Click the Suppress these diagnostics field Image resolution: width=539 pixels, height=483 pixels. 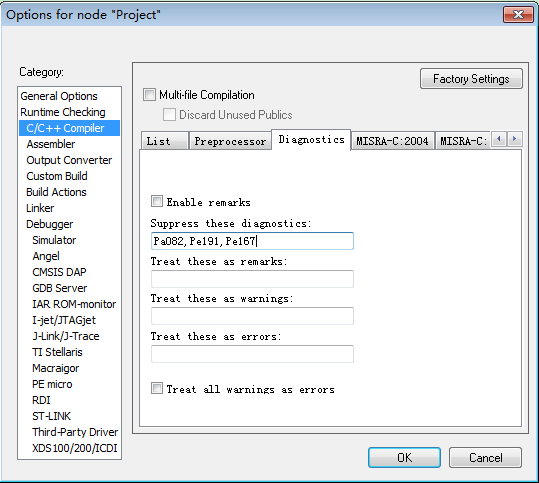click(x=252, y=241)
